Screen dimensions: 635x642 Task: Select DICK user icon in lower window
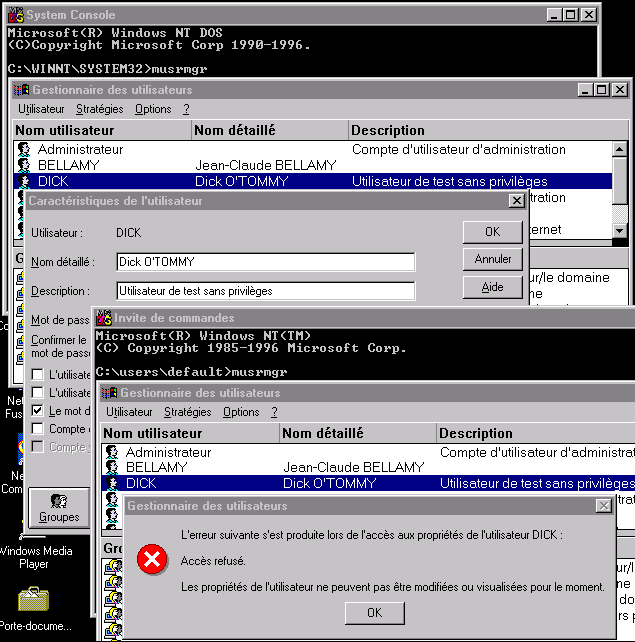click(x=112, y=483)
